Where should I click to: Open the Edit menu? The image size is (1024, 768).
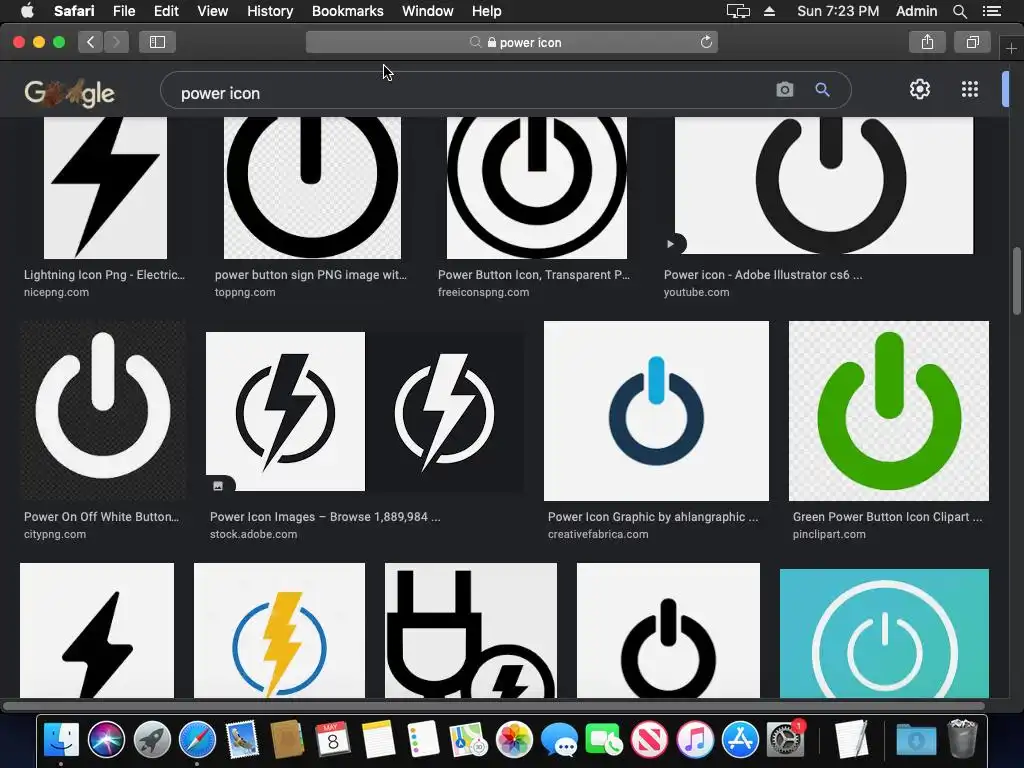pos(166,11)
